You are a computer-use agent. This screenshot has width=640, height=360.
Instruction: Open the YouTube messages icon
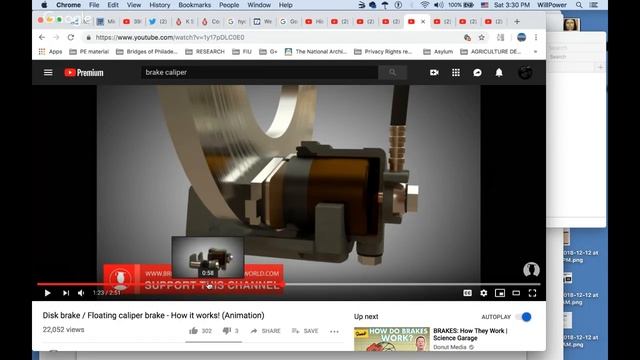(x=477, y=73)
